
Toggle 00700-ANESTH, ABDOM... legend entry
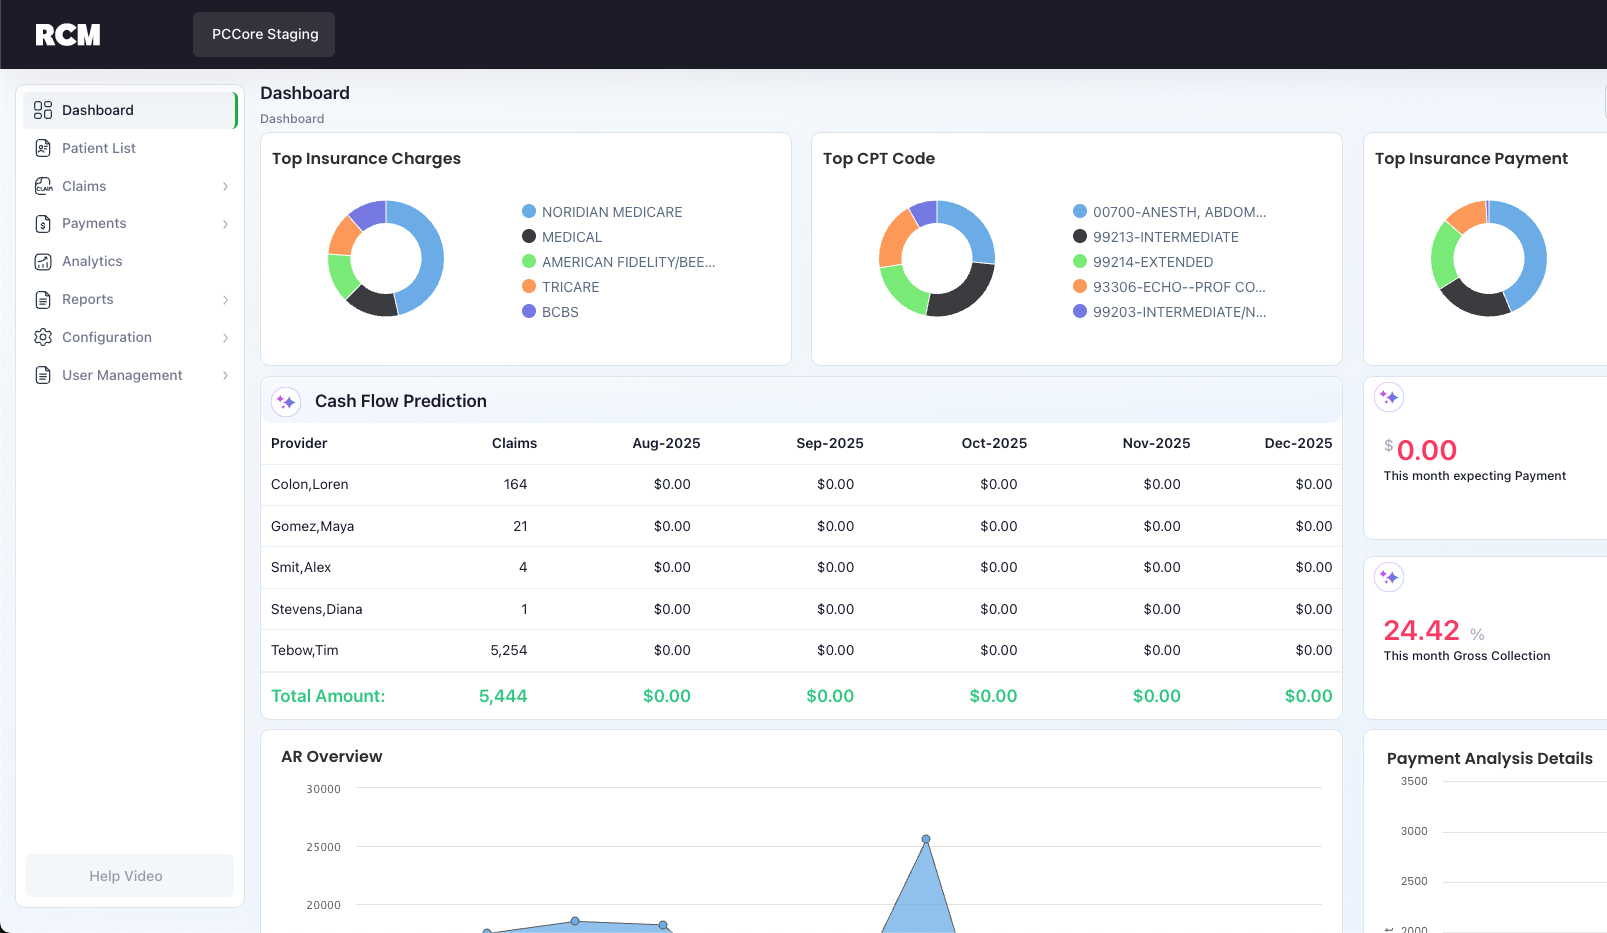pyautogui.click(x=1170, y=212)
